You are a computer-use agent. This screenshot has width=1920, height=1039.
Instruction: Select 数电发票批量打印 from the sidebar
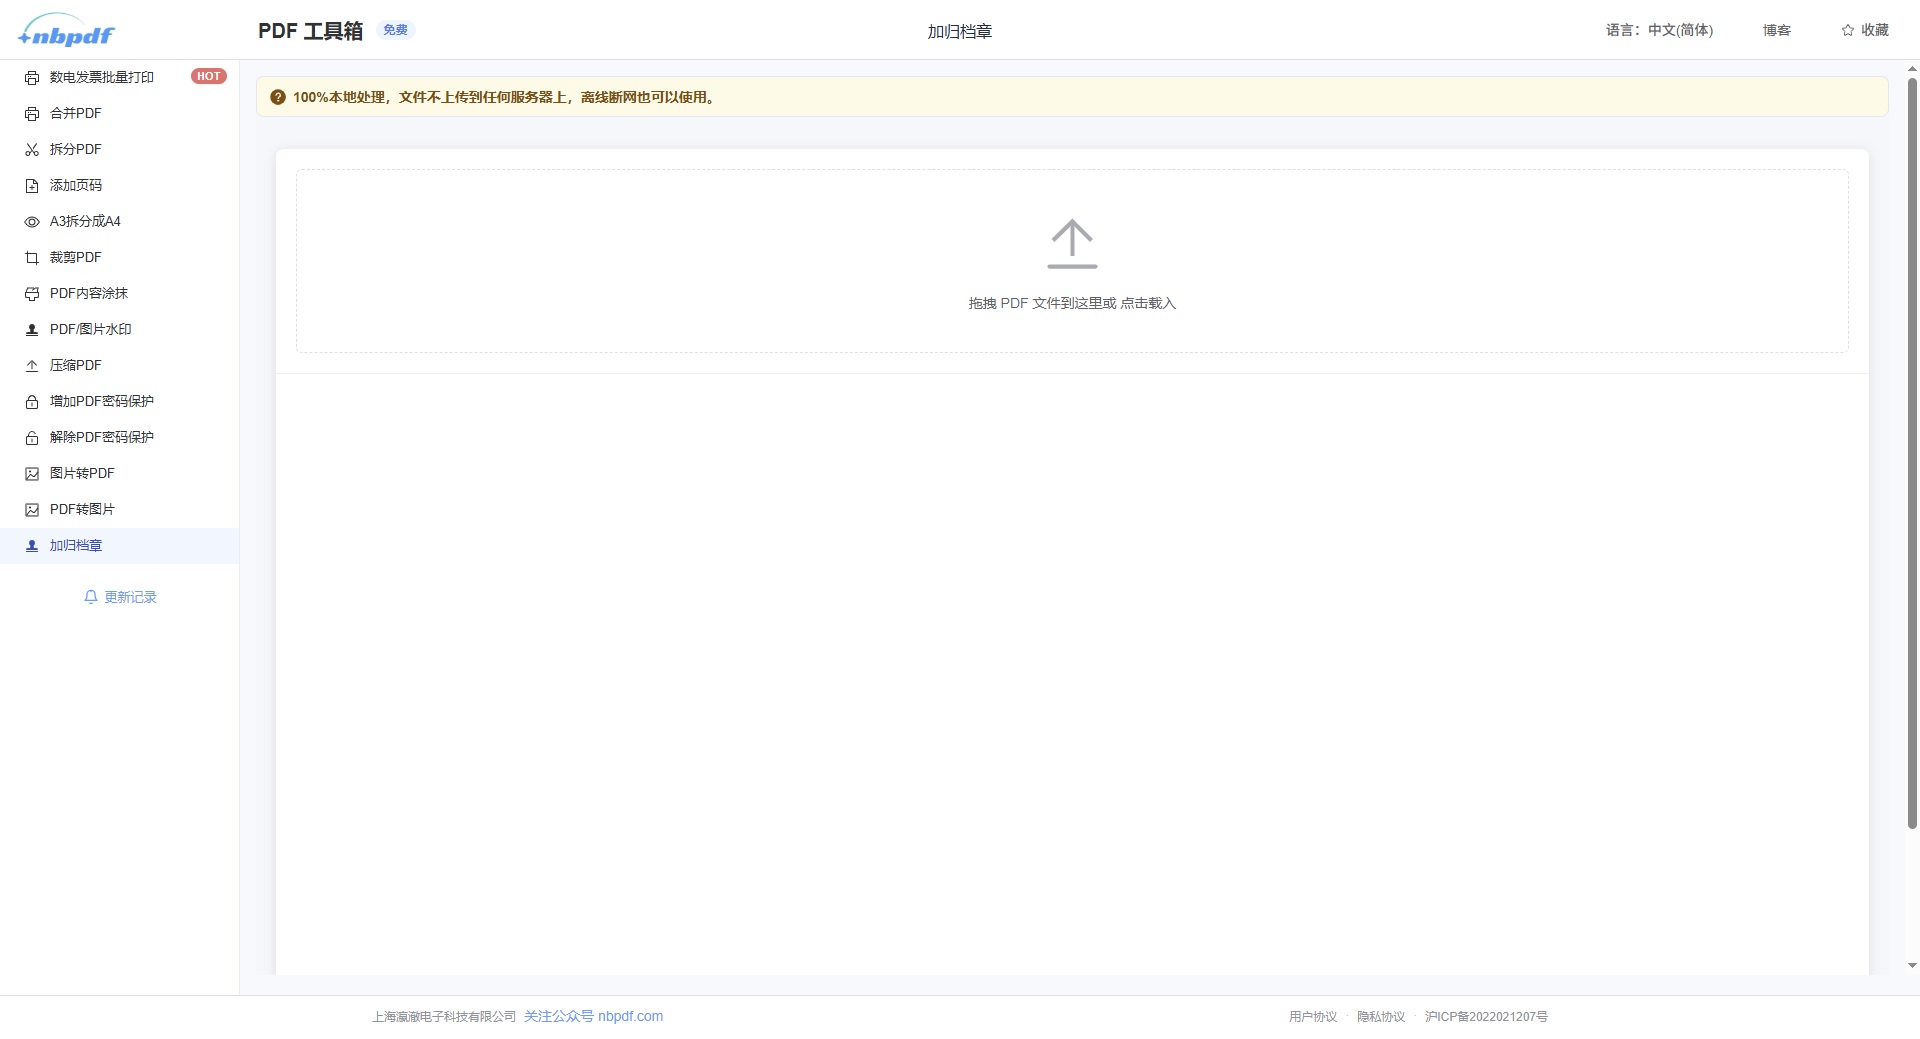click(x=101, y=77)
